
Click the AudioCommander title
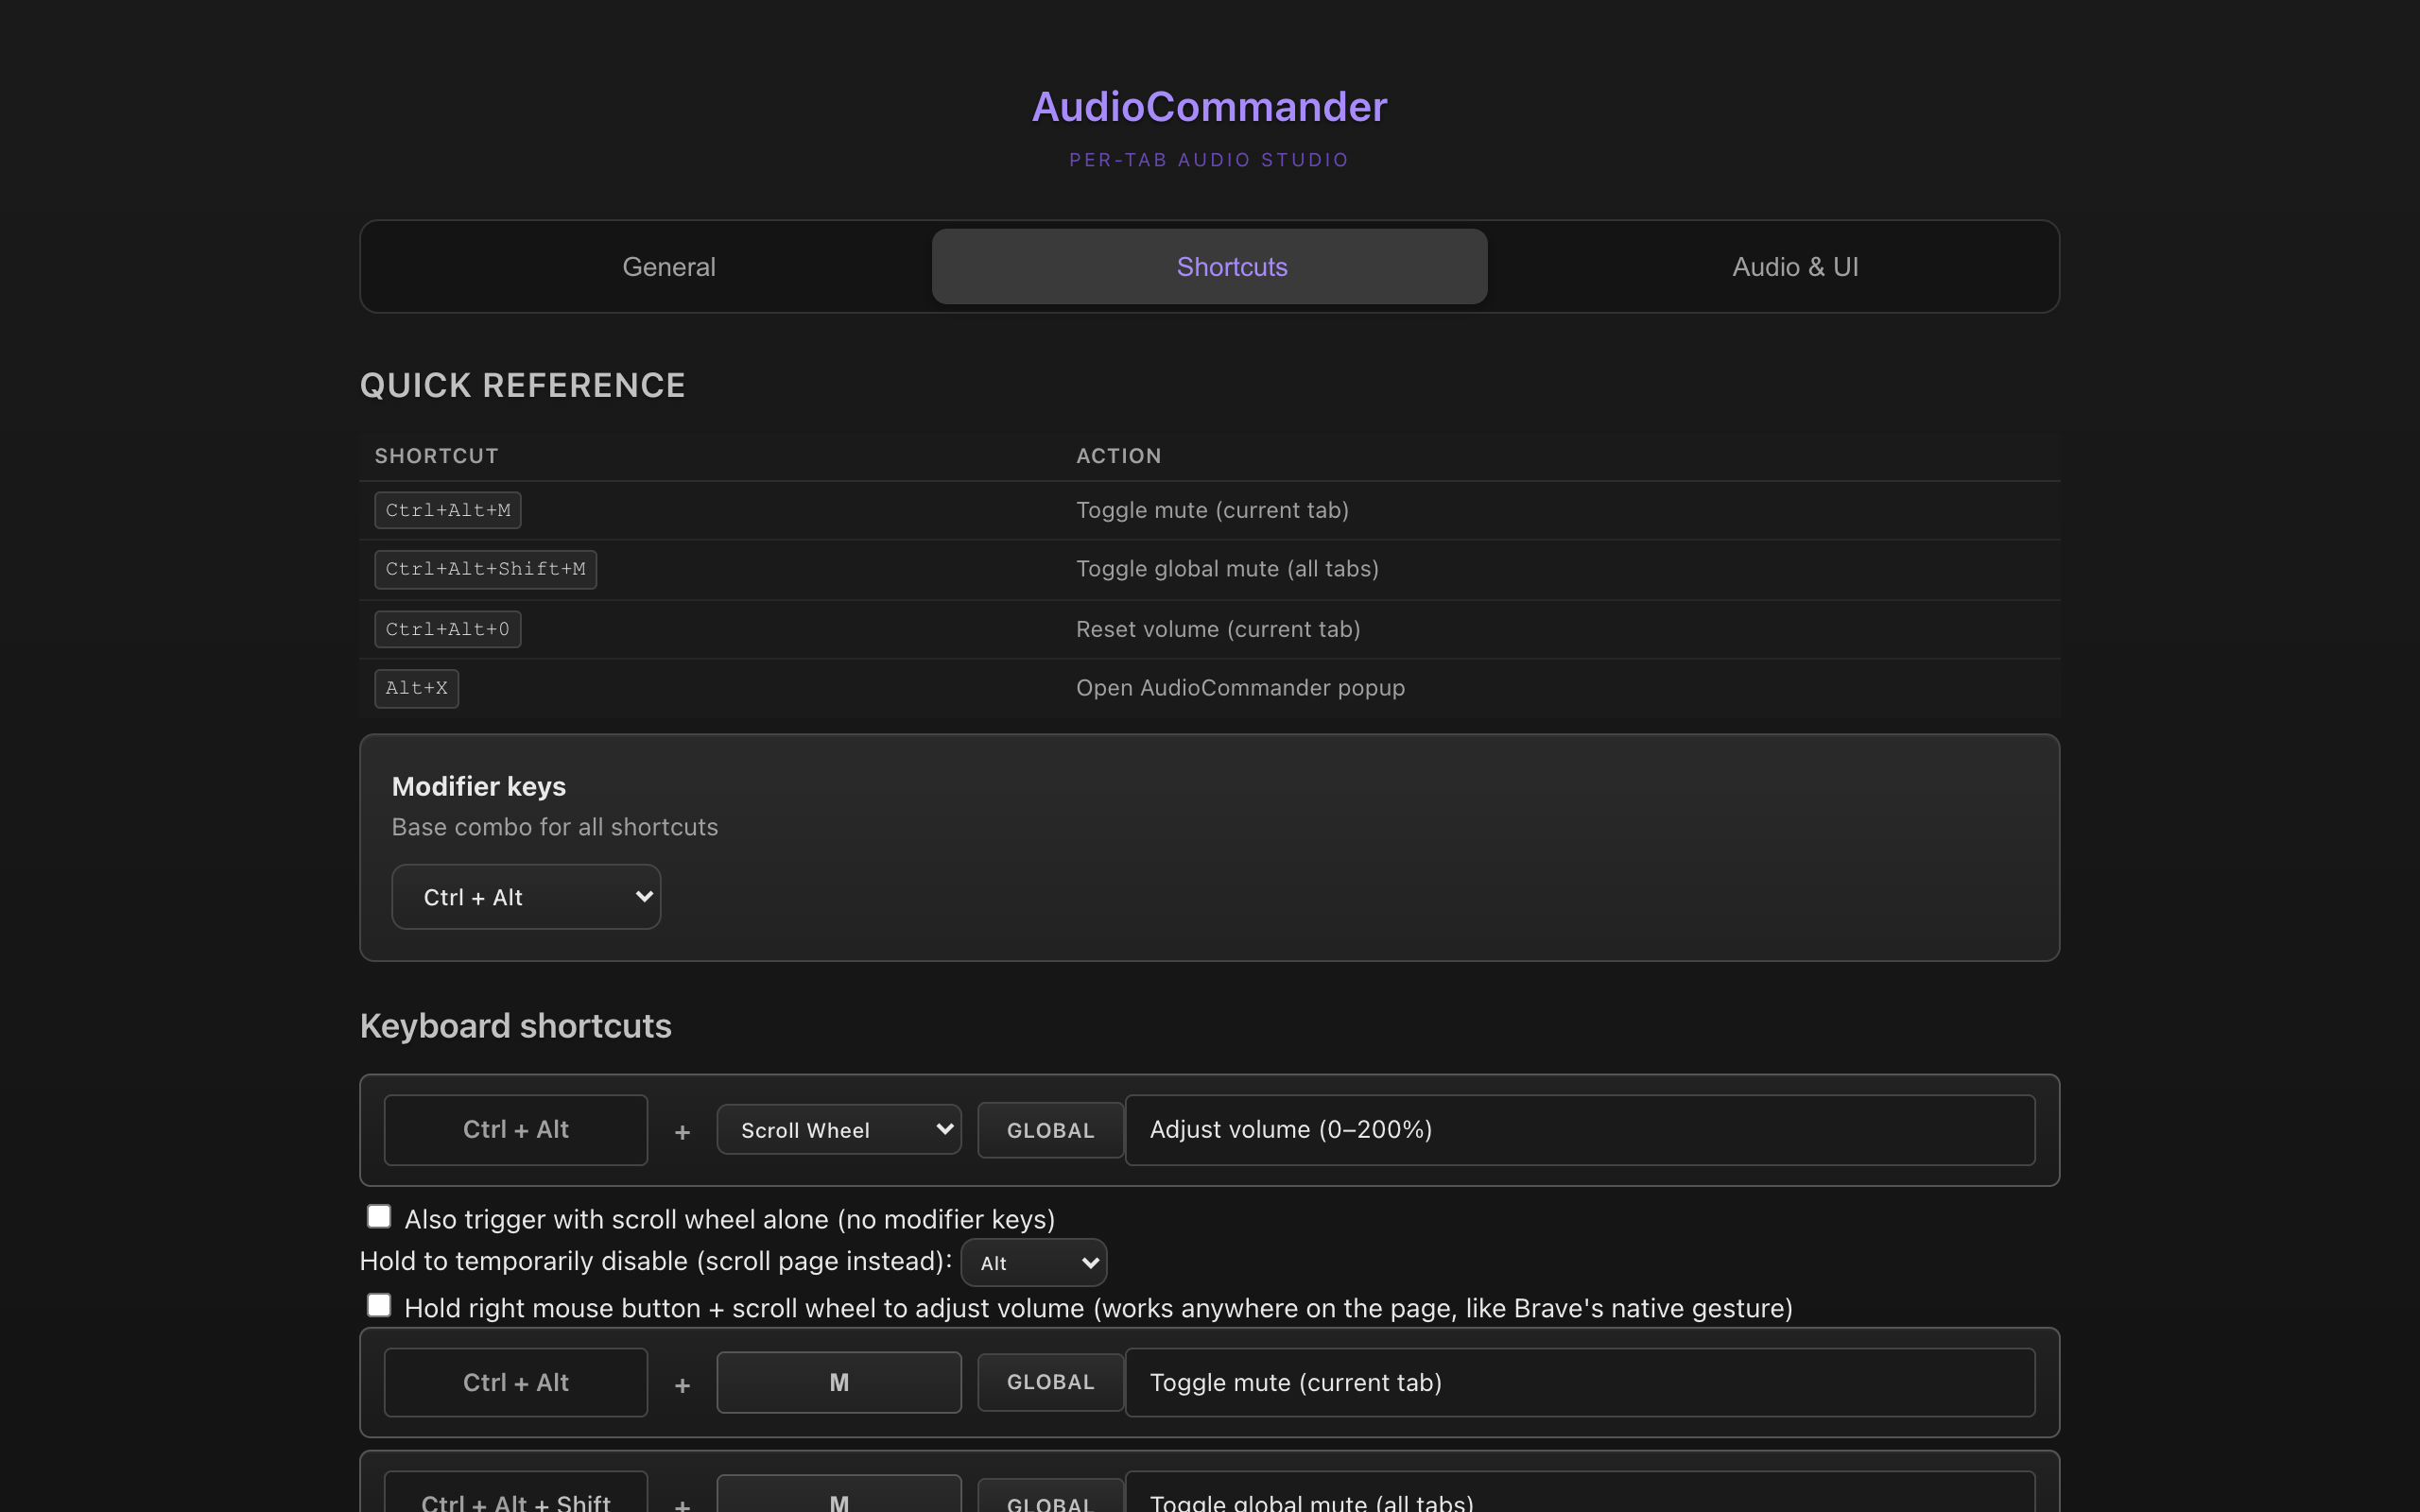(1209, 107)
